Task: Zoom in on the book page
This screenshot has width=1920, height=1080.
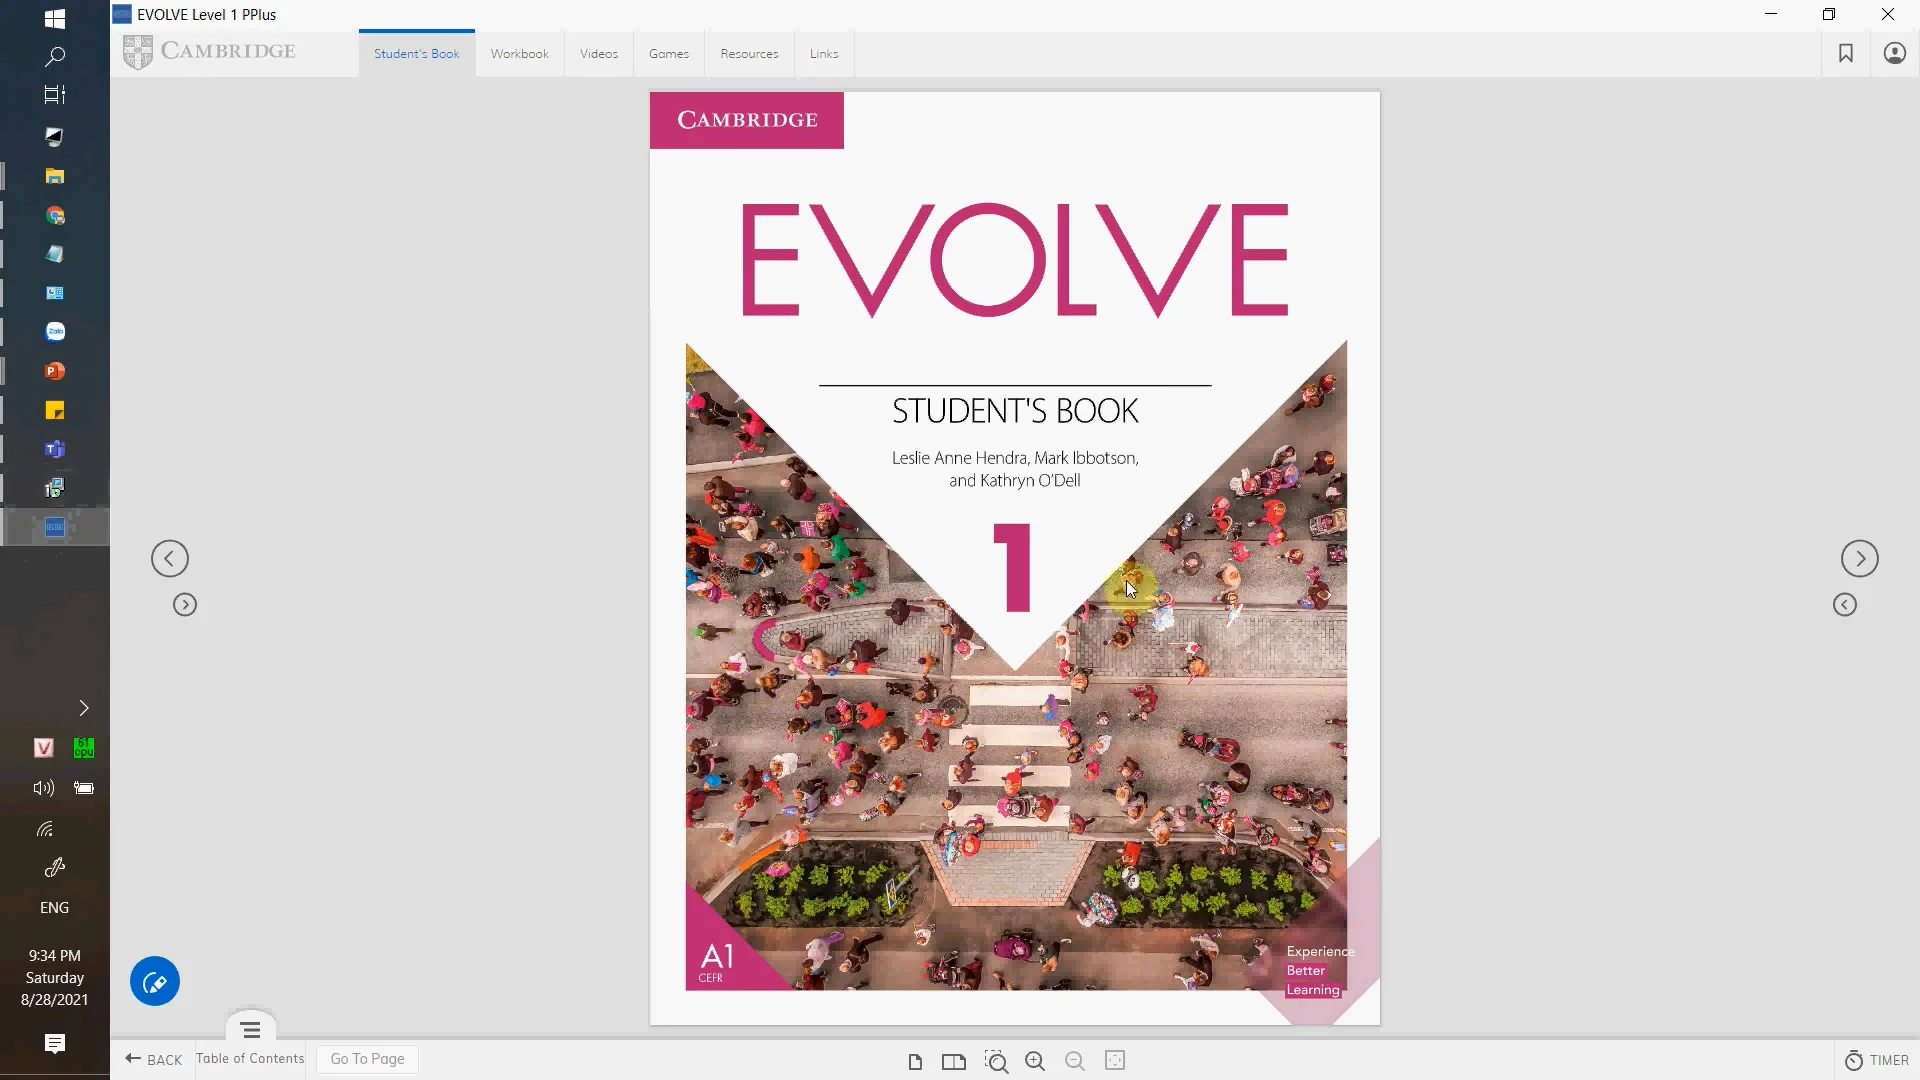Action: tap(1036, 1061)
